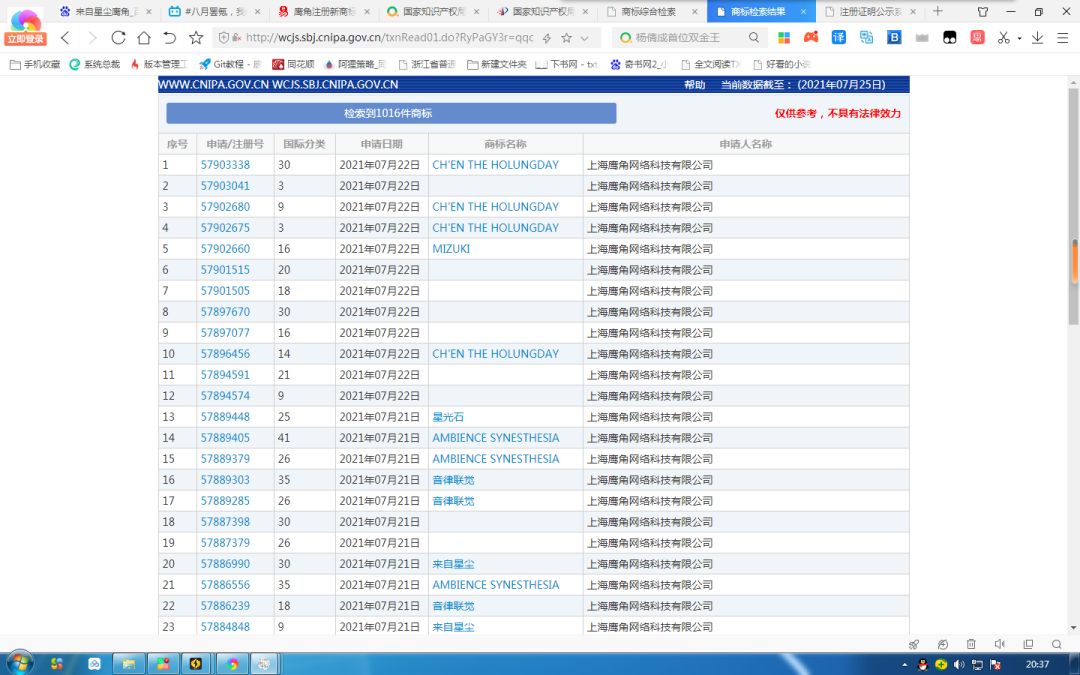Open trademark registration number 57903338
Image resolution: width=1080 pixels, height=675 pixels.
tap(225, 165)
